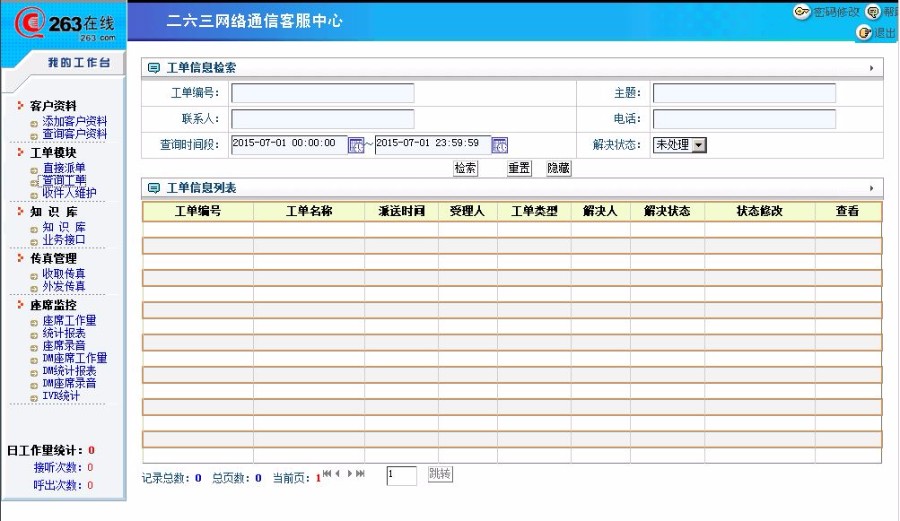Open 查询工单 in the sidebar
900x521 pixels.
[64, 180]
